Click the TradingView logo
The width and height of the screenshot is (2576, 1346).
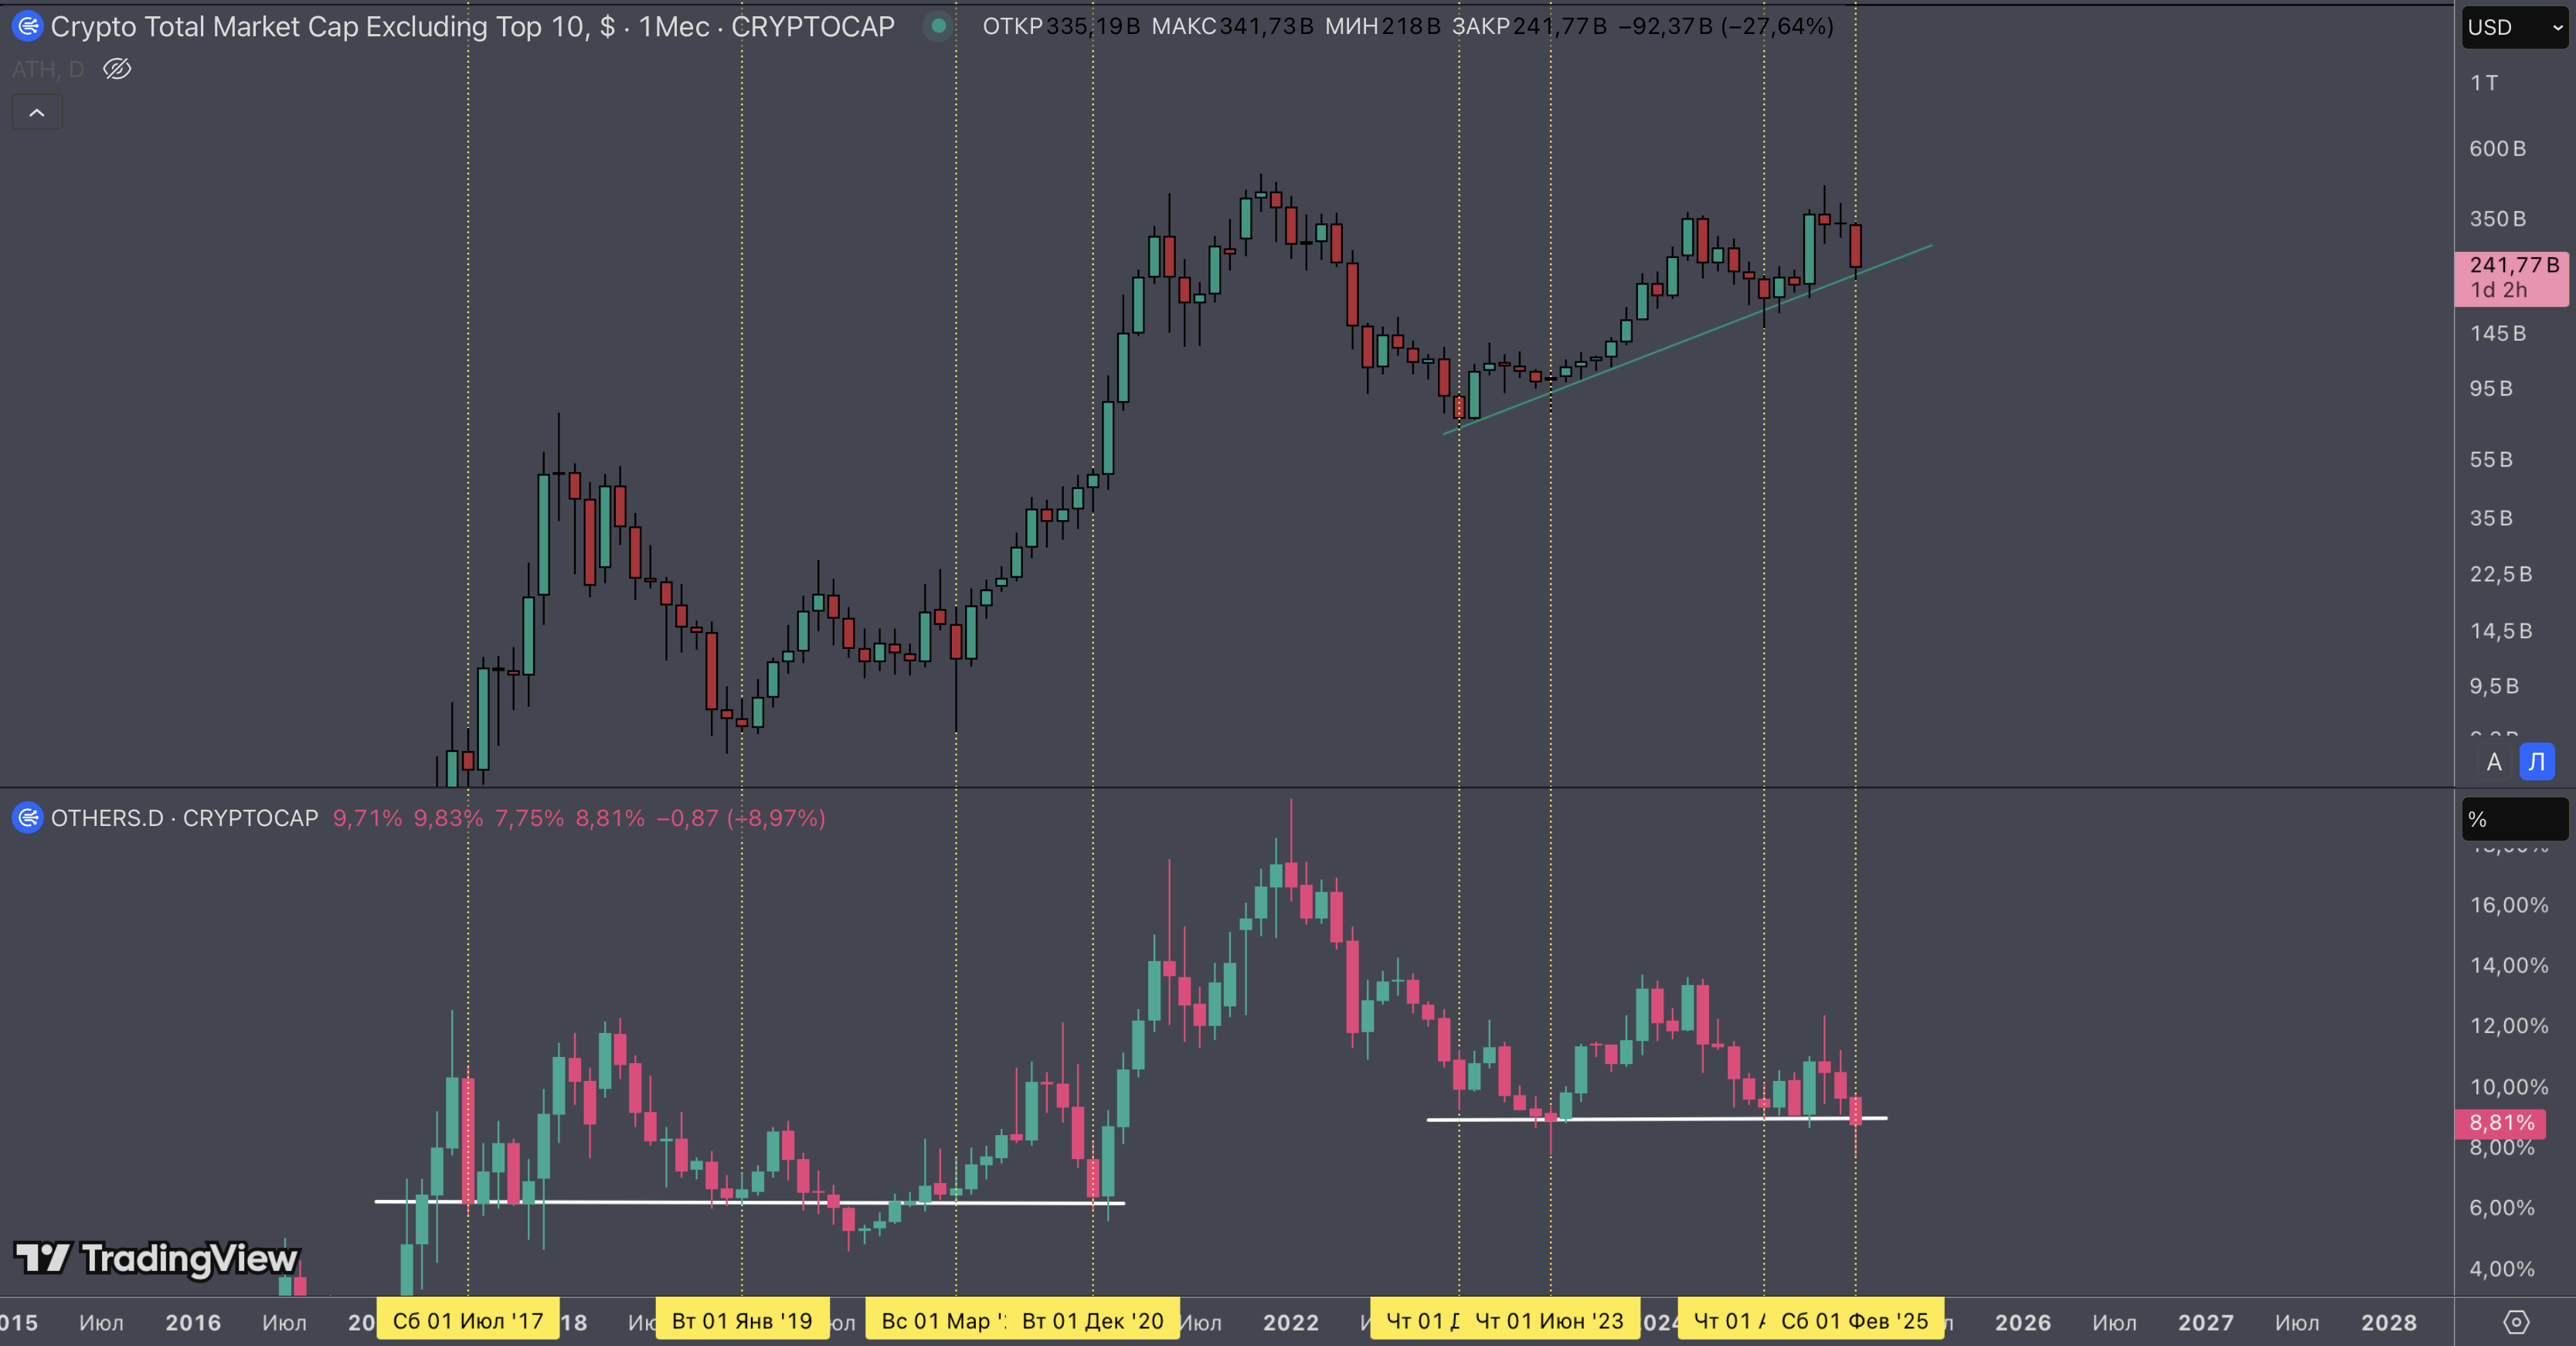click(157, 1258)
